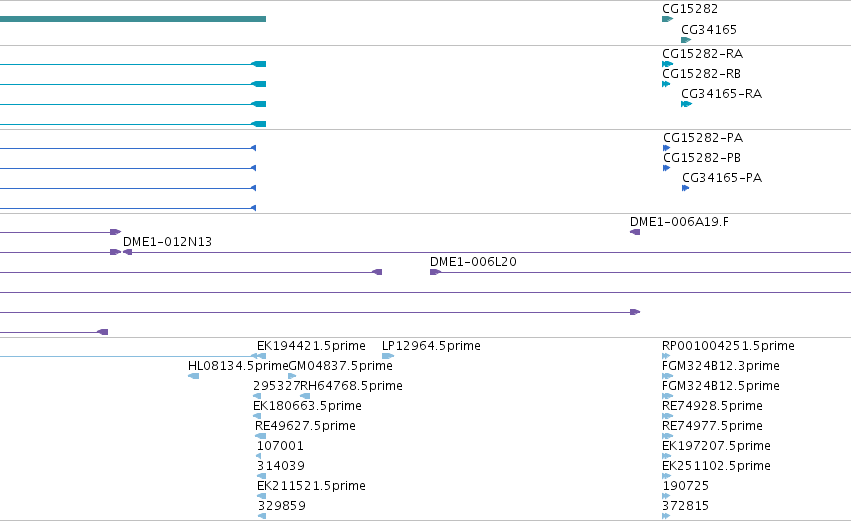Viewport: 851px width, 521px height.
Task: Click the CG15282-RA transcript arrow glyph
Action: tap(668, 64)
